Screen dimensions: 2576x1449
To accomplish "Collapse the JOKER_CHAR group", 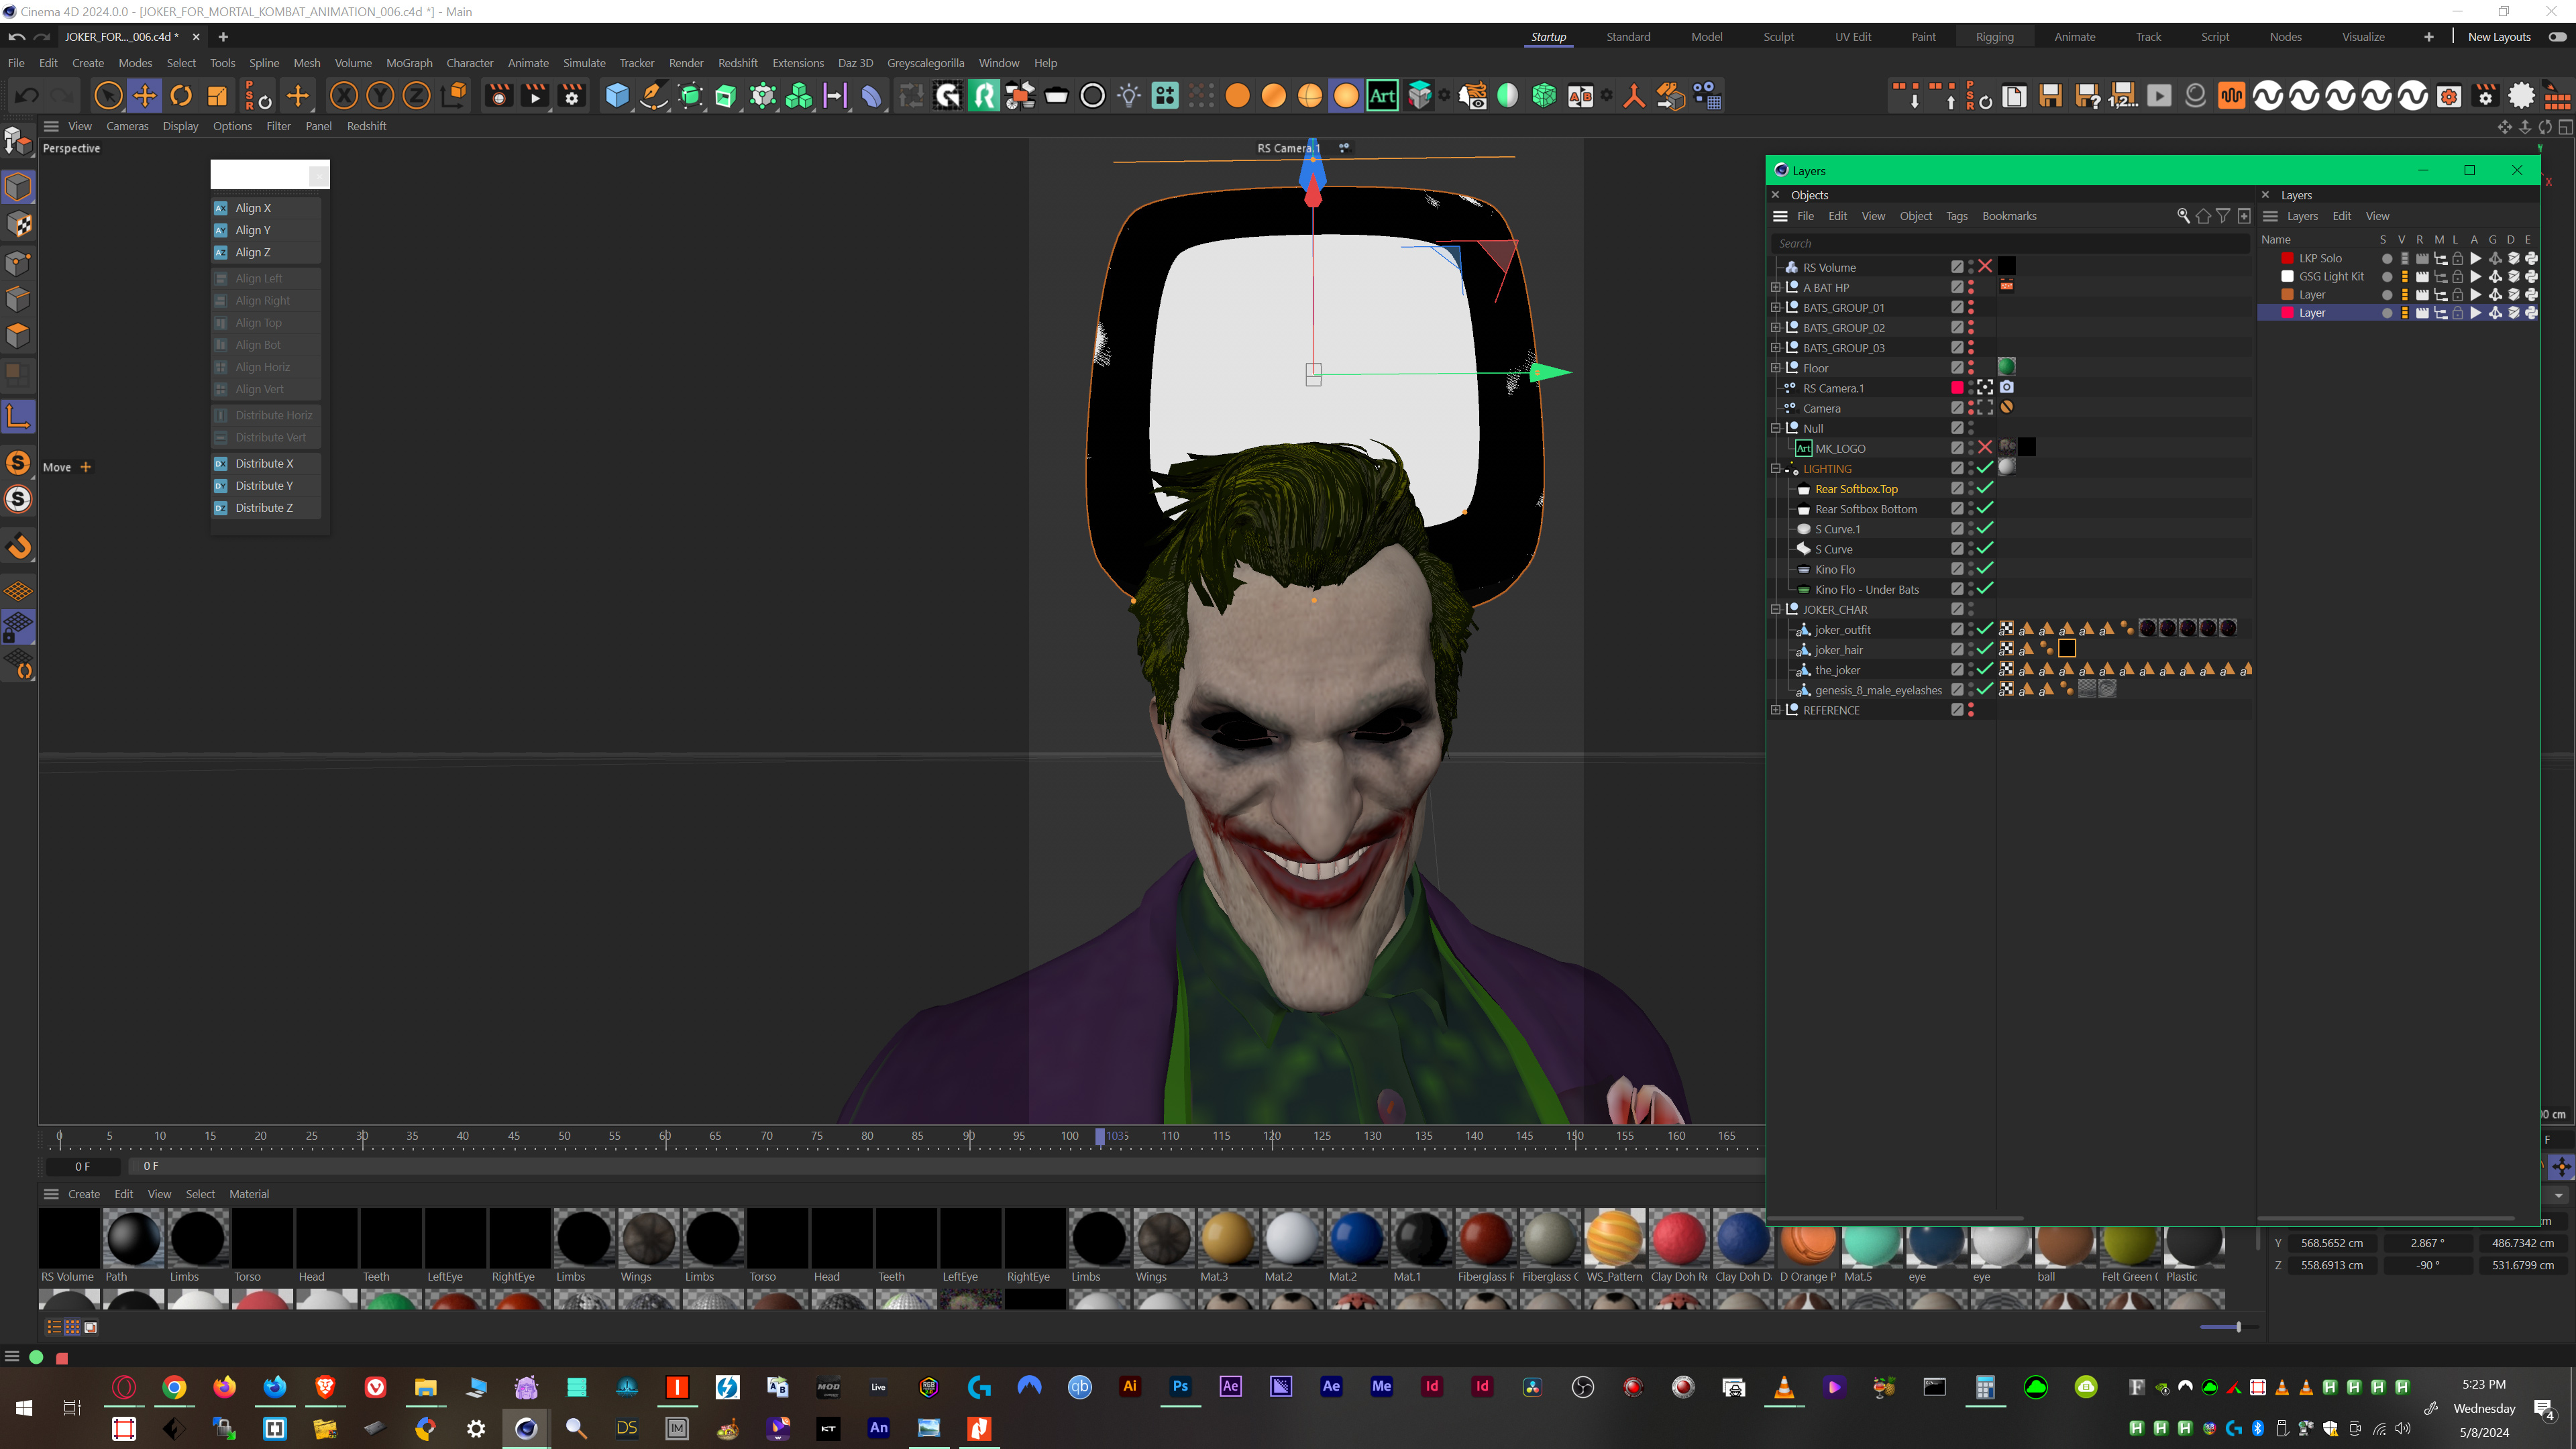I will (1776, 610).
